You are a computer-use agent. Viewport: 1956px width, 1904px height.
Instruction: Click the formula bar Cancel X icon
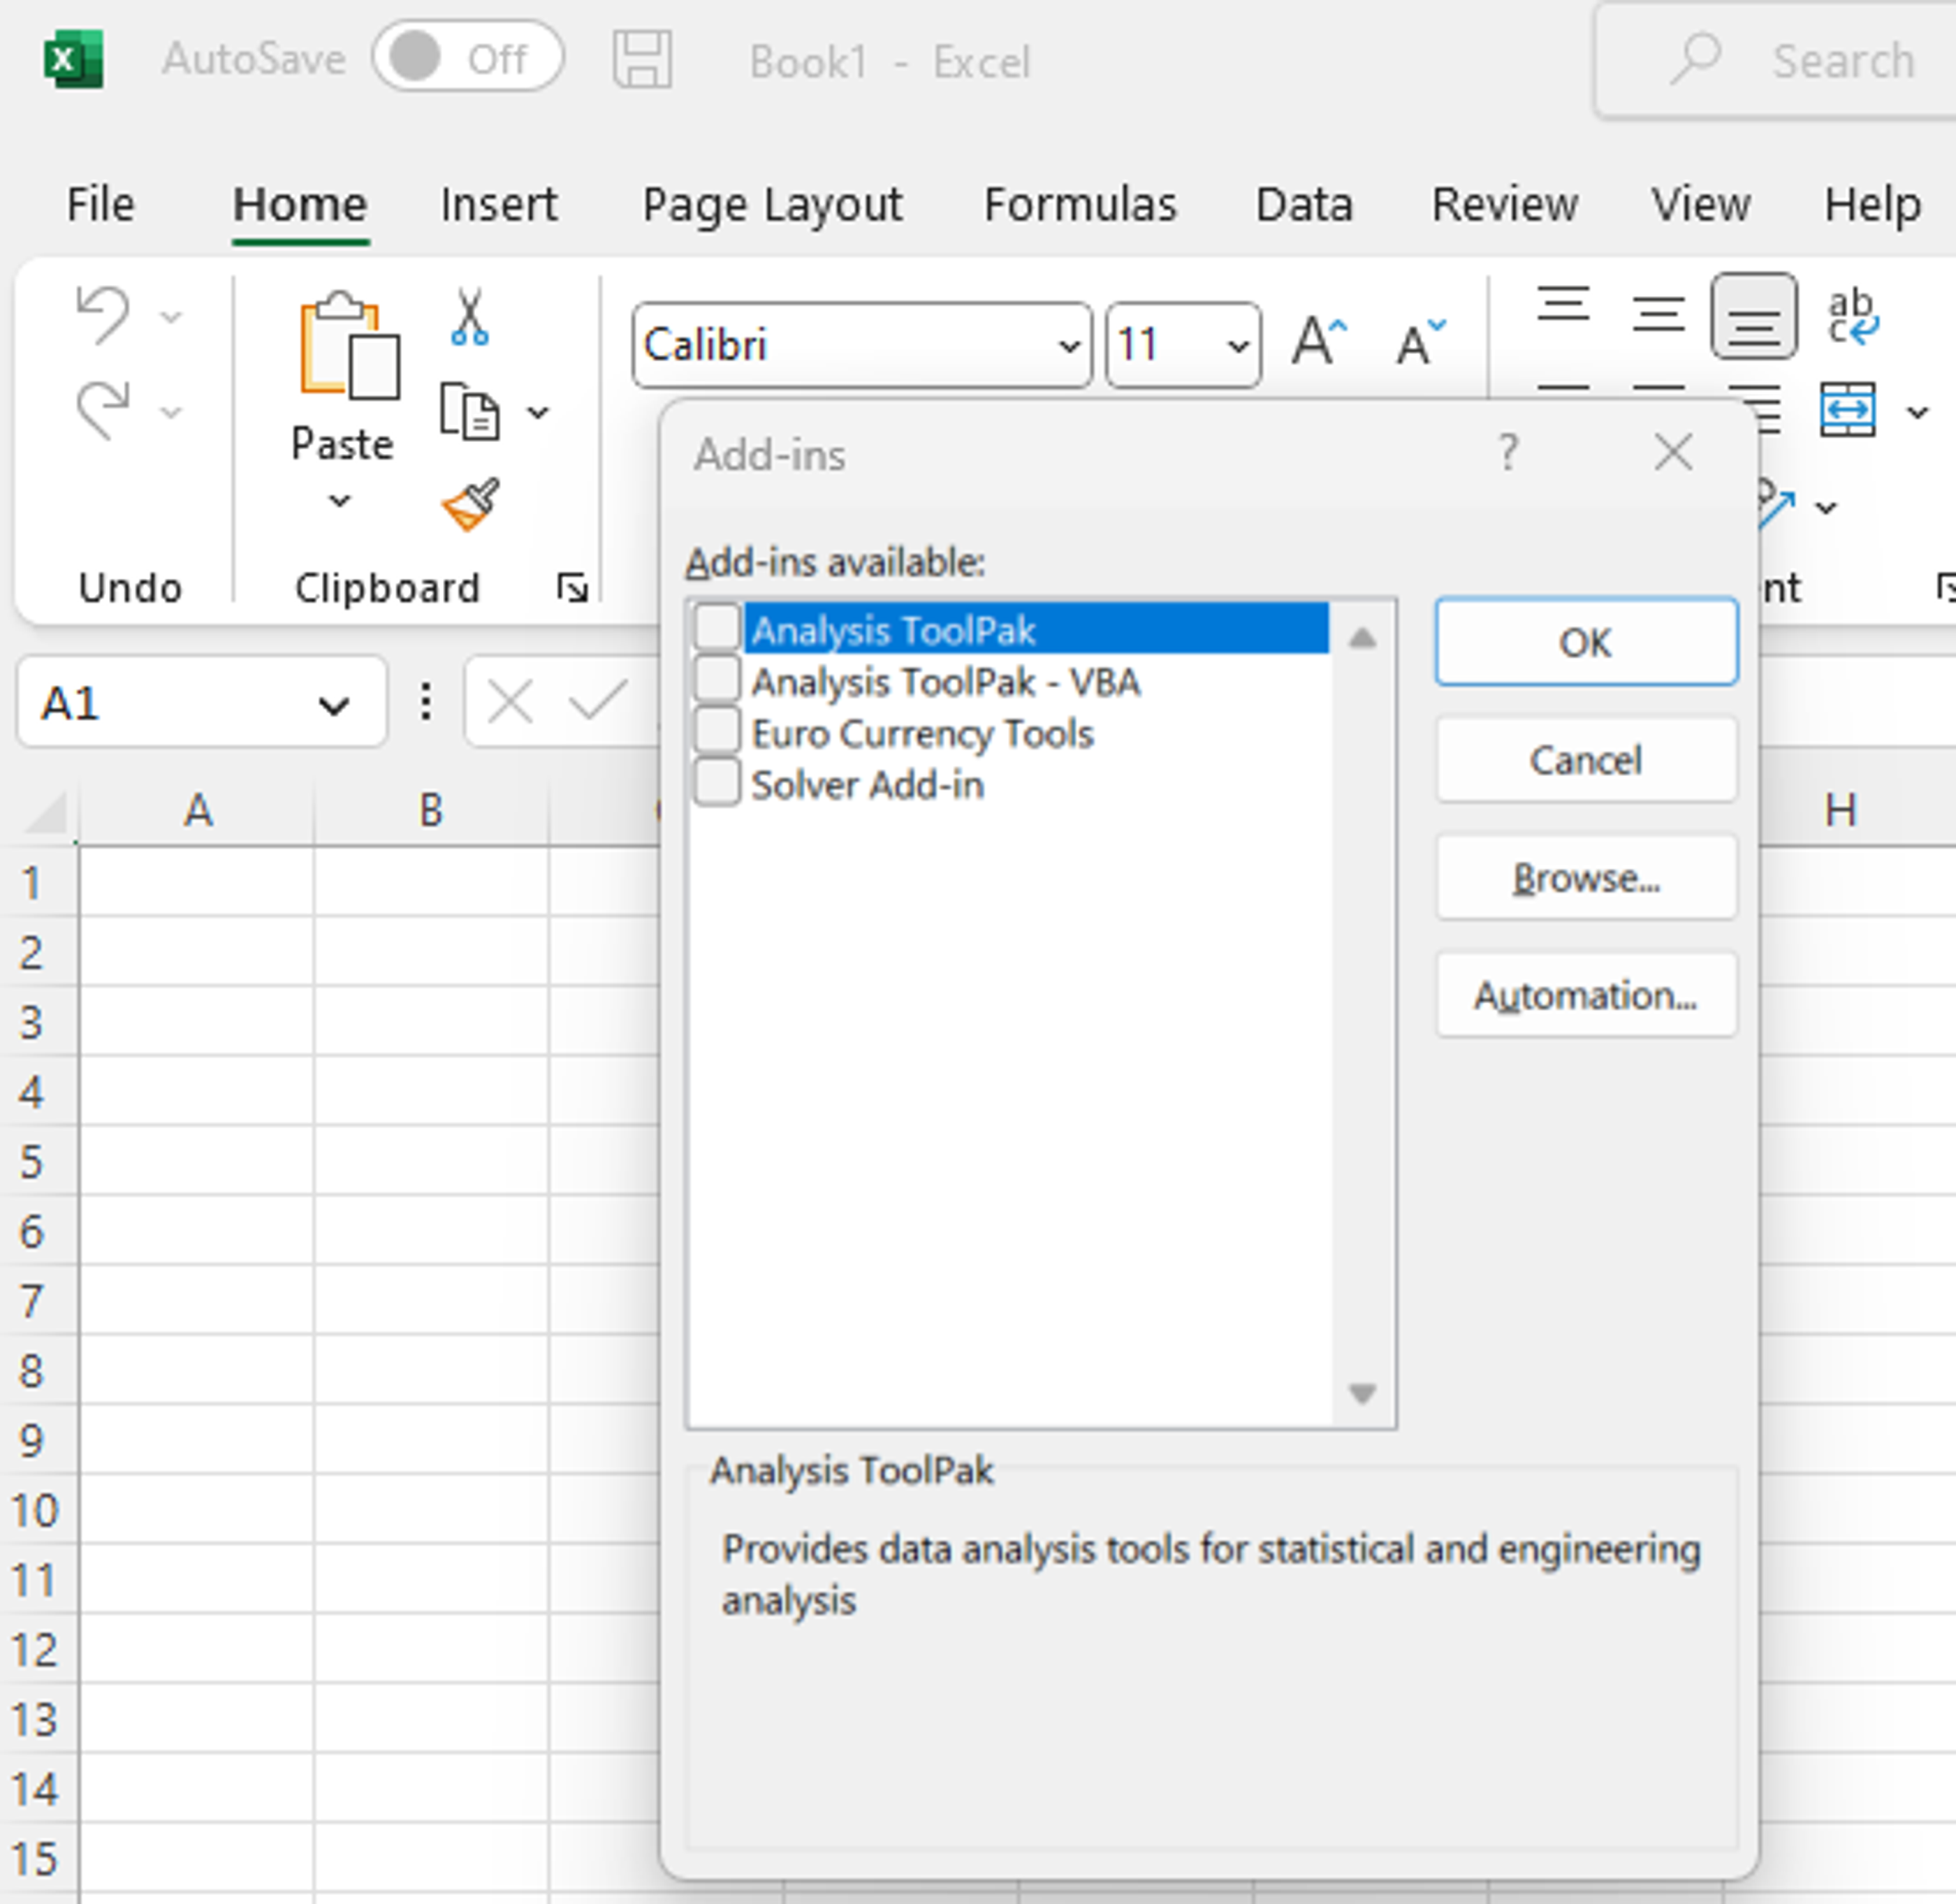tap(510, 702)
